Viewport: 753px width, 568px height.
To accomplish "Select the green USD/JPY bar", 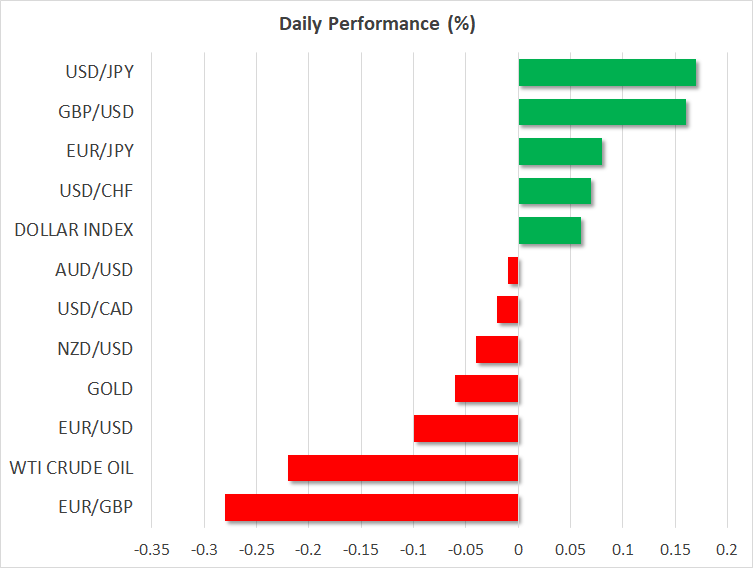I will pyautogui.click(x=607, y=73).
